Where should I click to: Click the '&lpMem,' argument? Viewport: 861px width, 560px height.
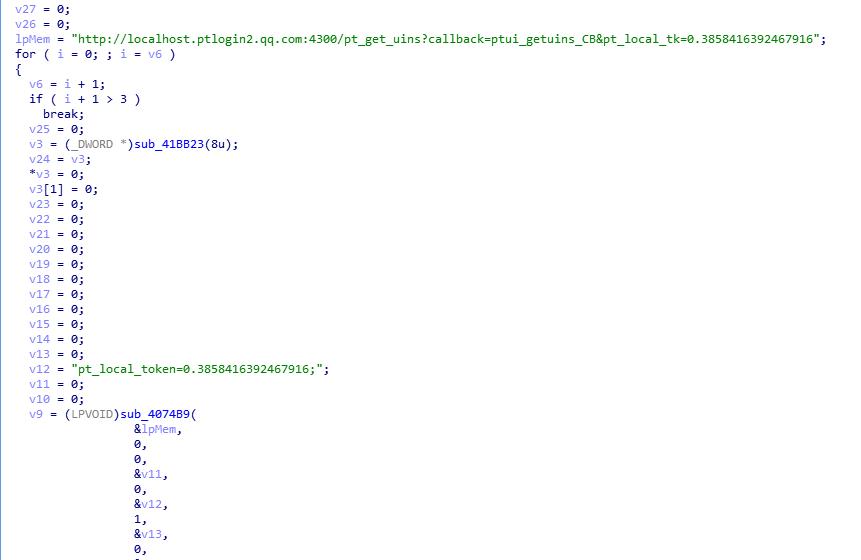tap(158, 429)
